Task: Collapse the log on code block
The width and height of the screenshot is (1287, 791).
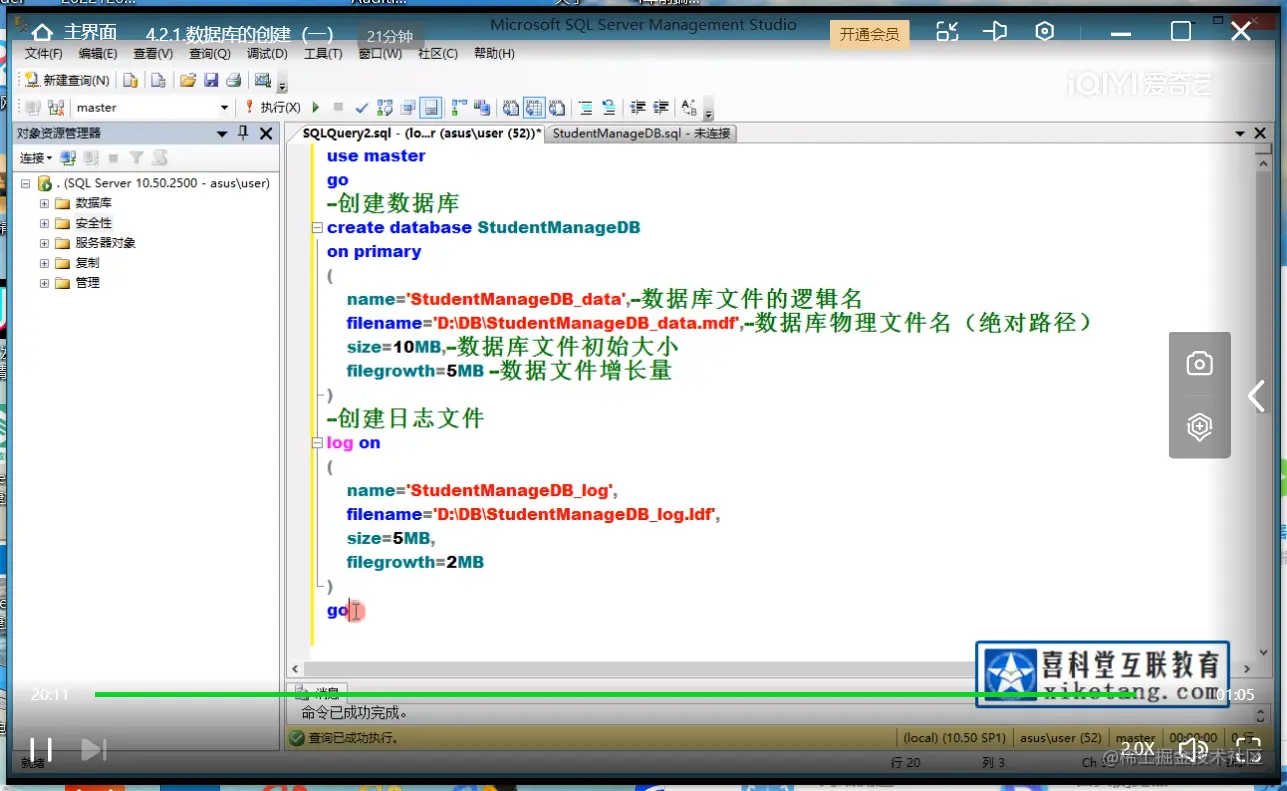Action: 317,443
